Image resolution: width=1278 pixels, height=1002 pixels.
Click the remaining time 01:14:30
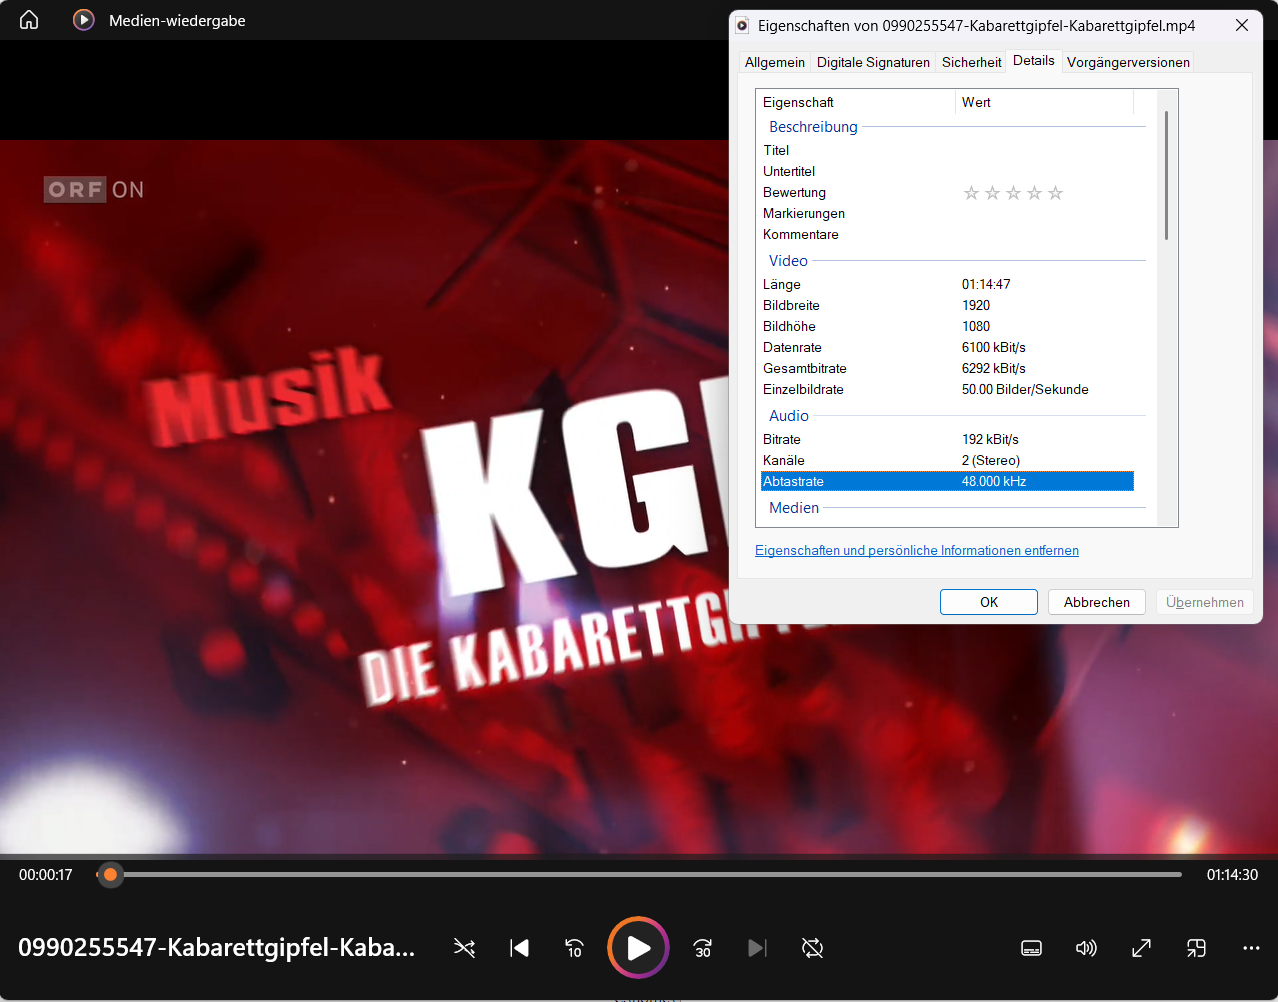pos(1232,875)
